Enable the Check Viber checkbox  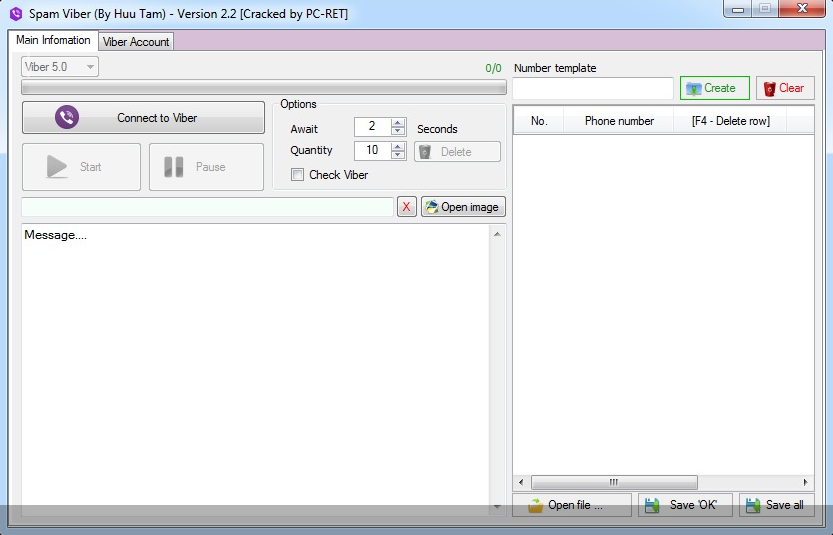(x=298, y=175)
